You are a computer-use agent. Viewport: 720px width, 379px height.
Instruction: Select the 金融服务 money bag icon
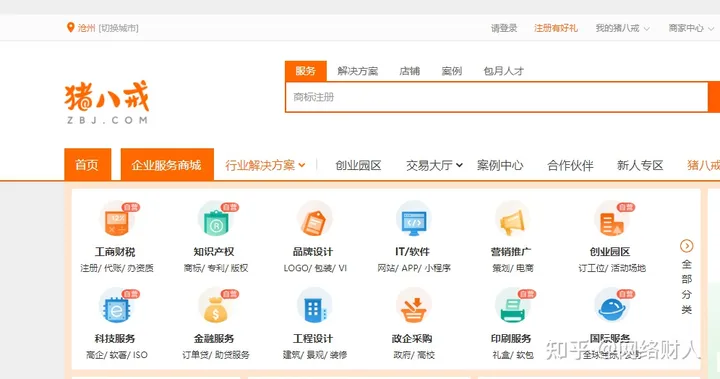[x=215, y=306]
